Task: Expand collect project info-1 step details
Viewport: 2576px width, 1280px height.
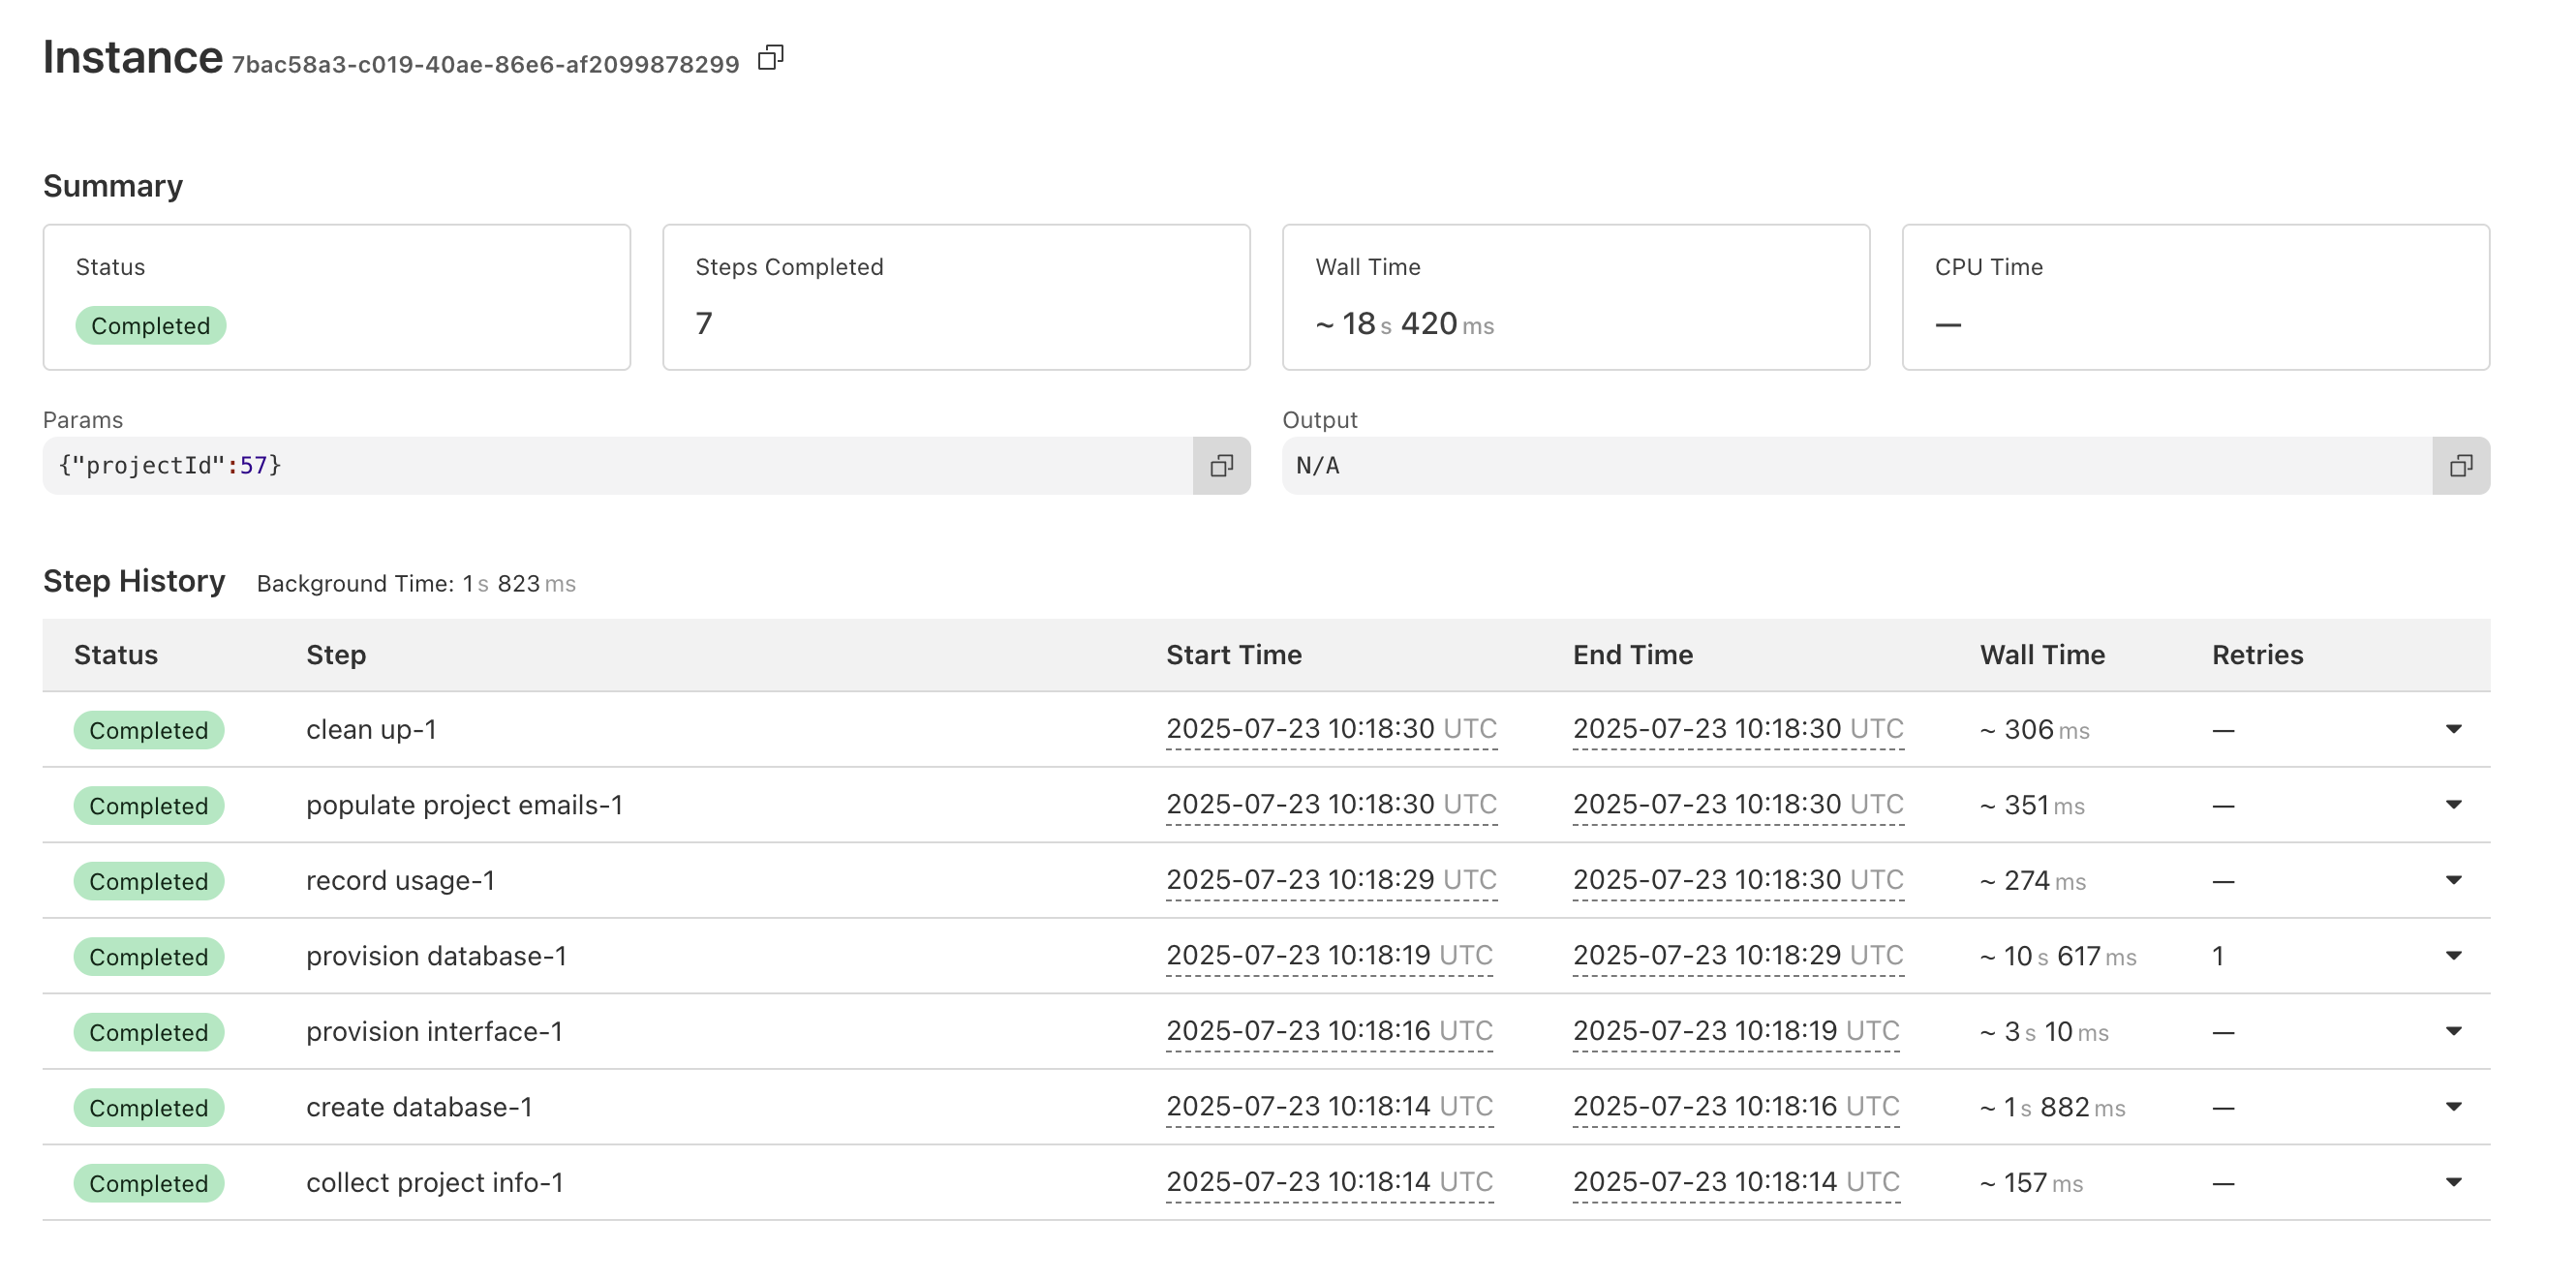Action: click(x=2453, y=1182)
